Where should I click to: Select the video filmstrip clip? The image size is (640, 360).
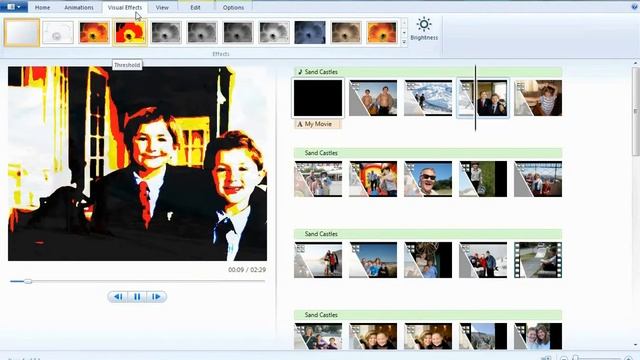(538, 260)
